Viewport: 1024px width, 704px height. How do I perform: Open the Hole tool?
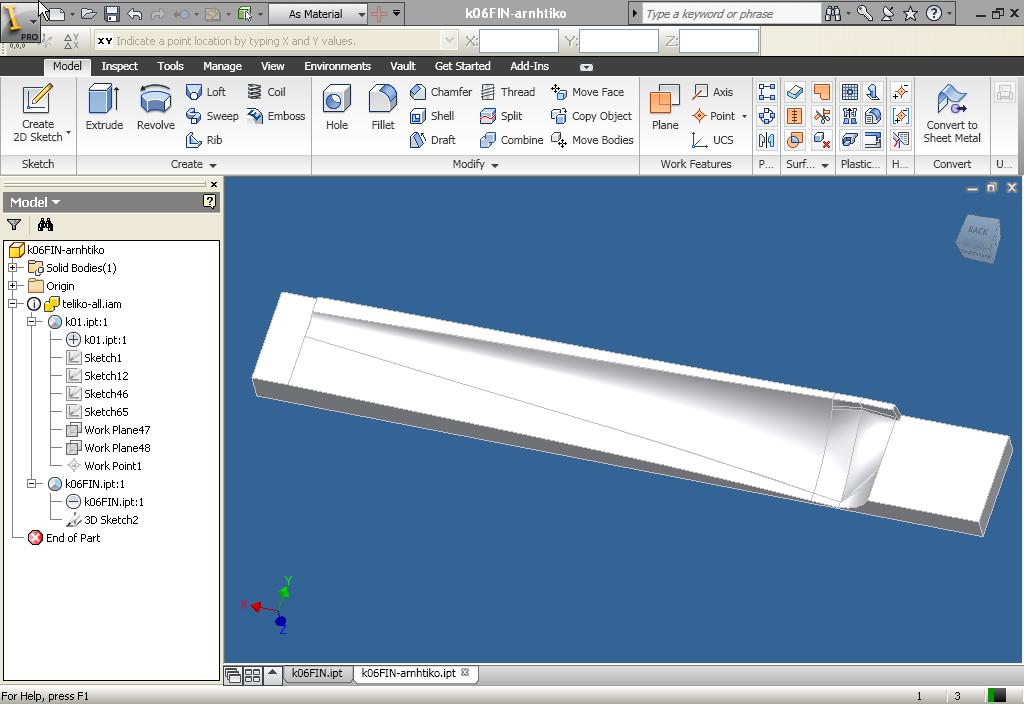pyautogui.click(x=337, y=108)
